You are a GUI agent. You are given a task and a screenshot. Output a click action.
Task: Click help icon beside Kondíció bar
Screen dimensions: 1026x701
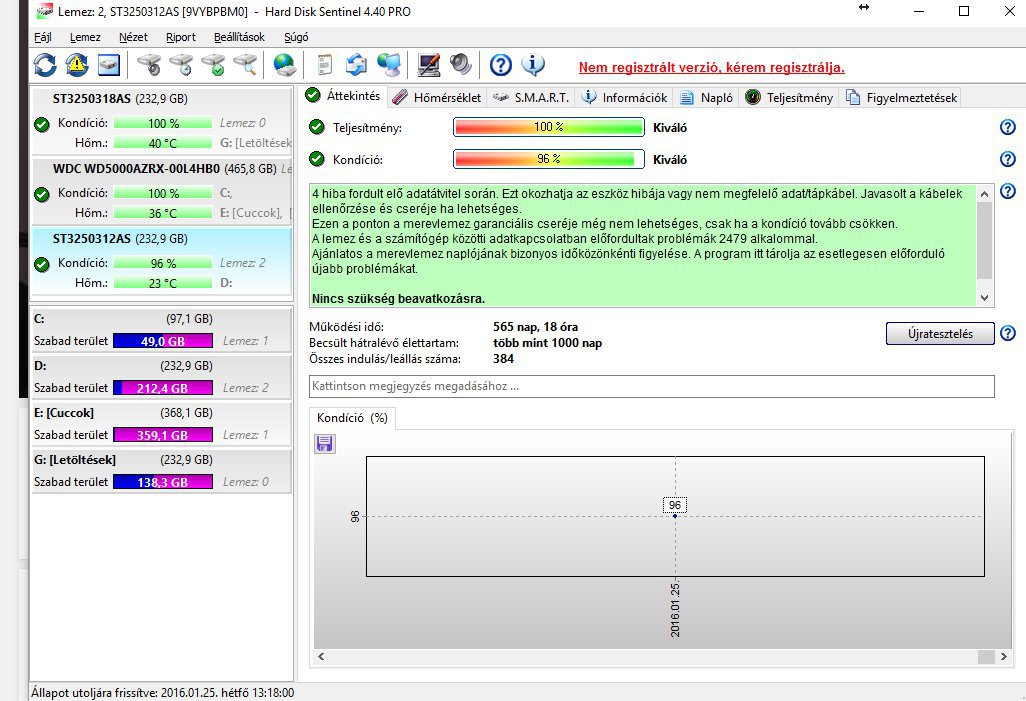tap(1008, 159)
